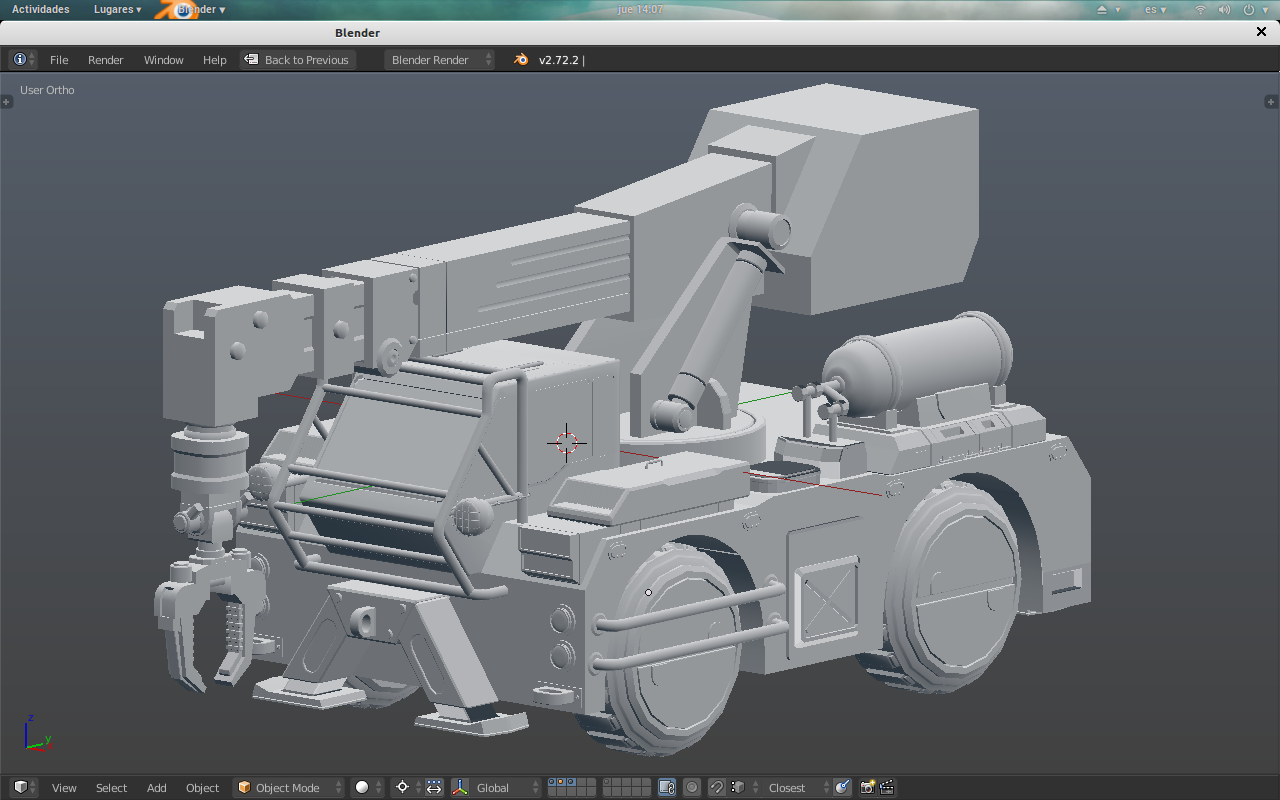This screenshot has height=800, width=1280.
Task: Click the lock layers to scene icon
Action: tap(667, 788)
